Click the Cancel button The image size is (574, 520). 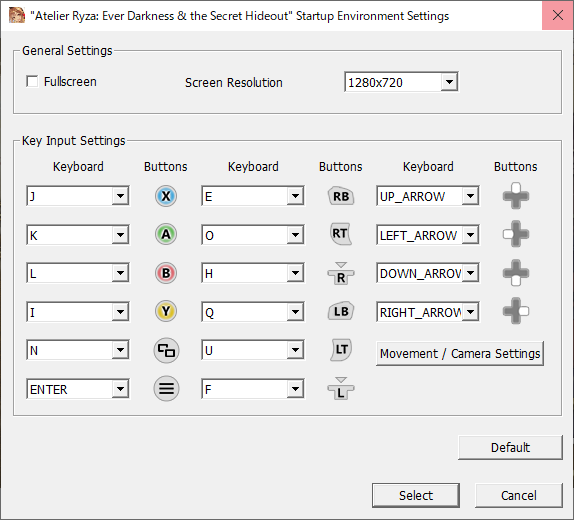(519, 495)
